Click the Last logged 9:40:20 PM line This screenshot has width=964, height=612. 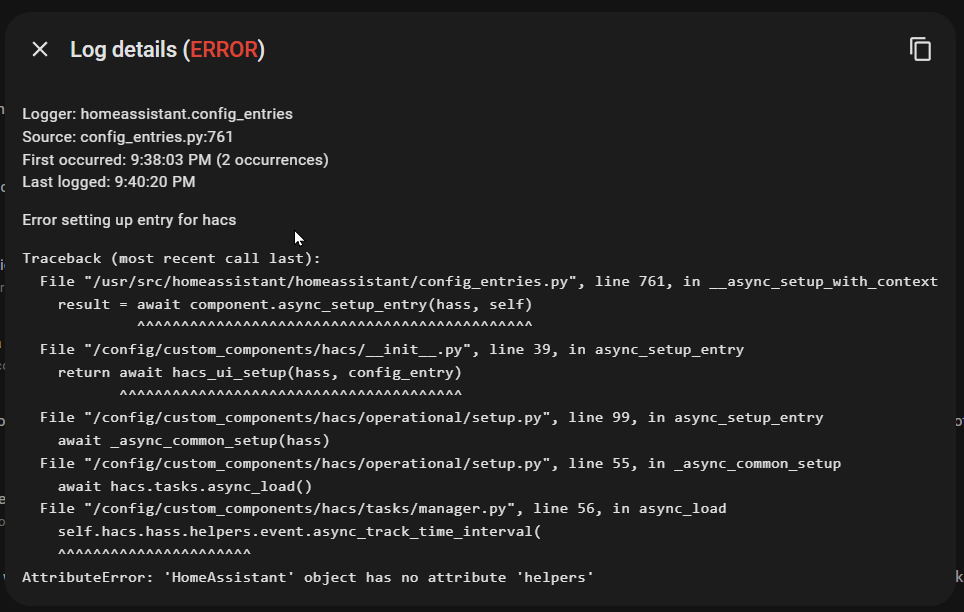point(108,182)
